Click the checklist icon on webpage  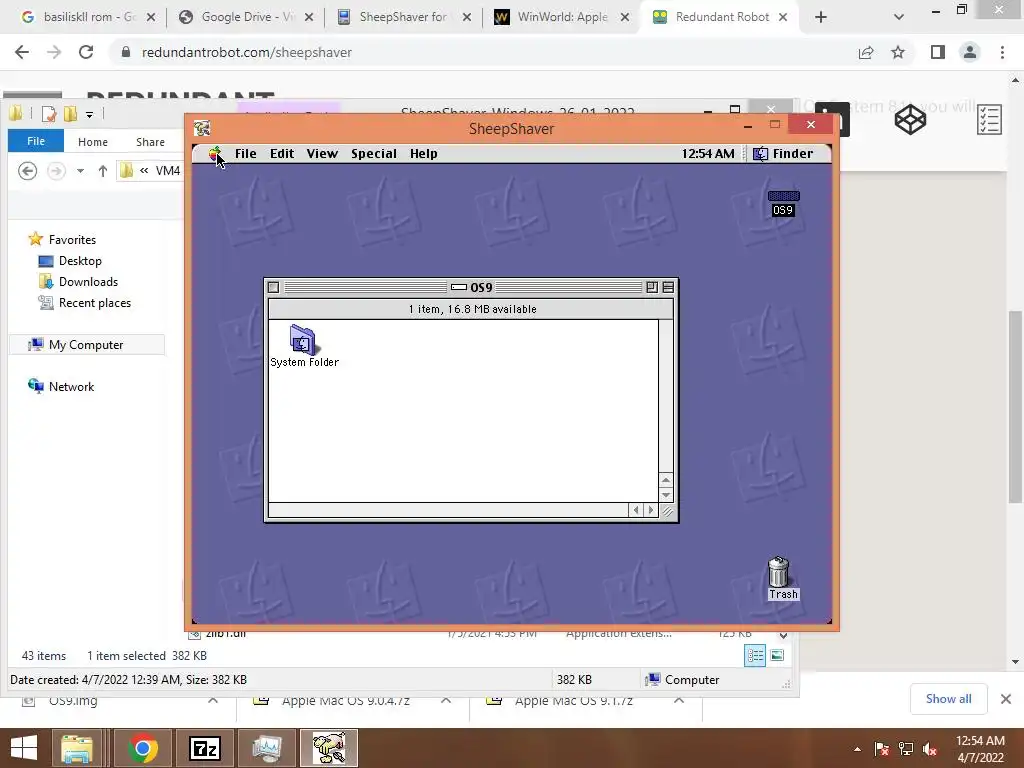989,120
